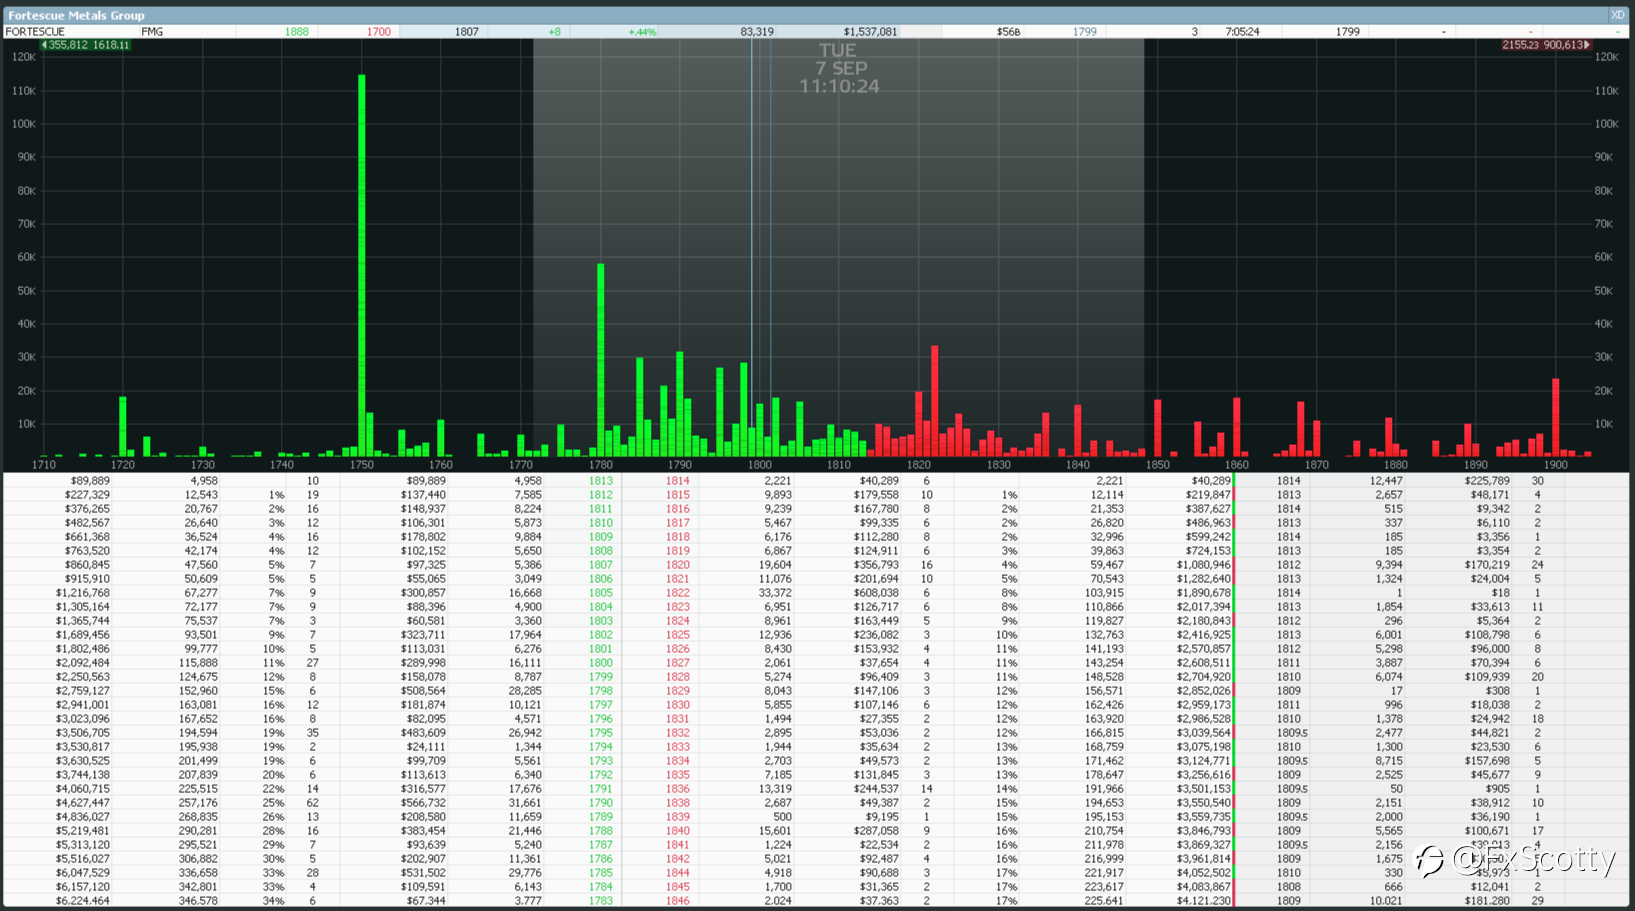Click bid volume 28,285 at price 1798
Viewport: 1635px width, 911px height.
point(525,691)
